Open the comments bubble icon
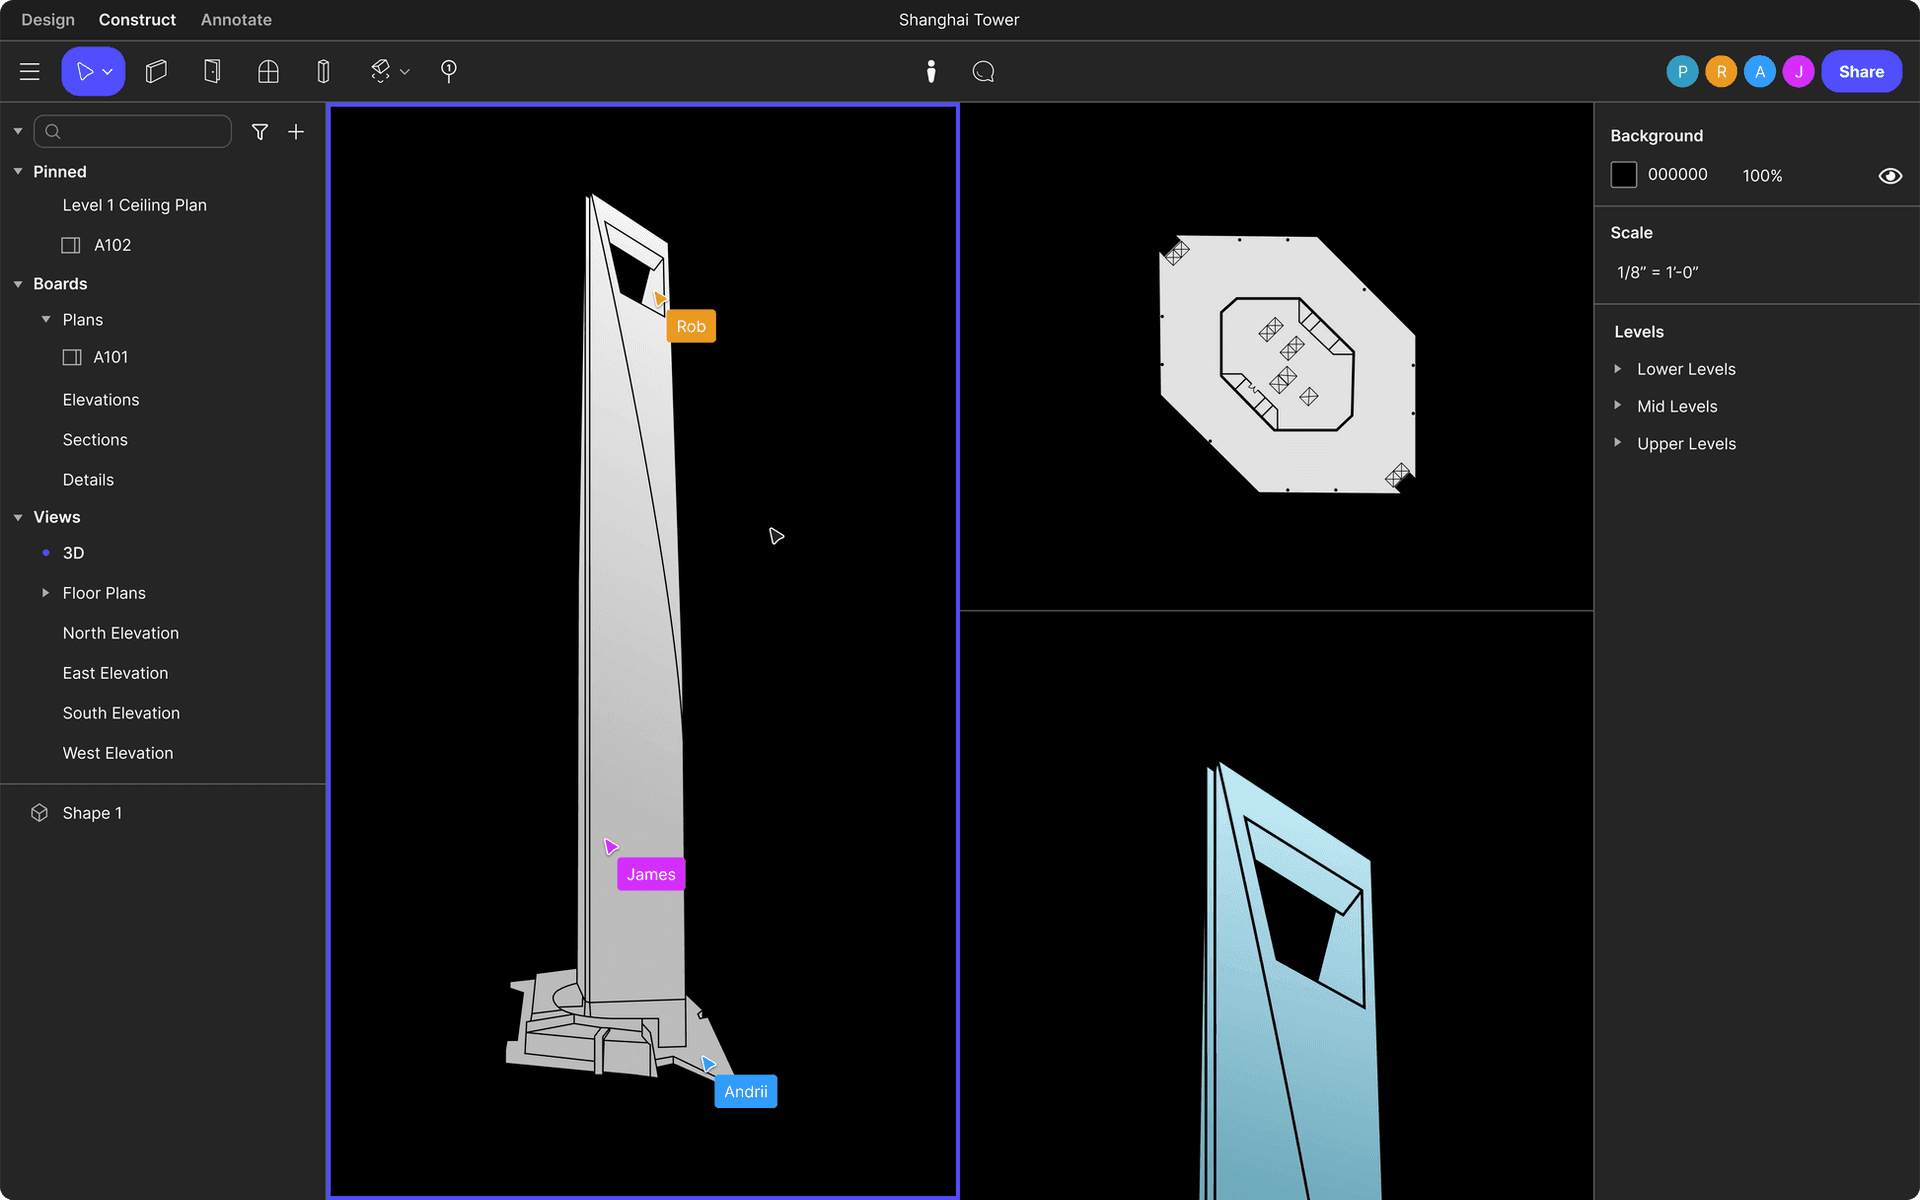Screen dimensions: 1920x1200 [983, 71]
